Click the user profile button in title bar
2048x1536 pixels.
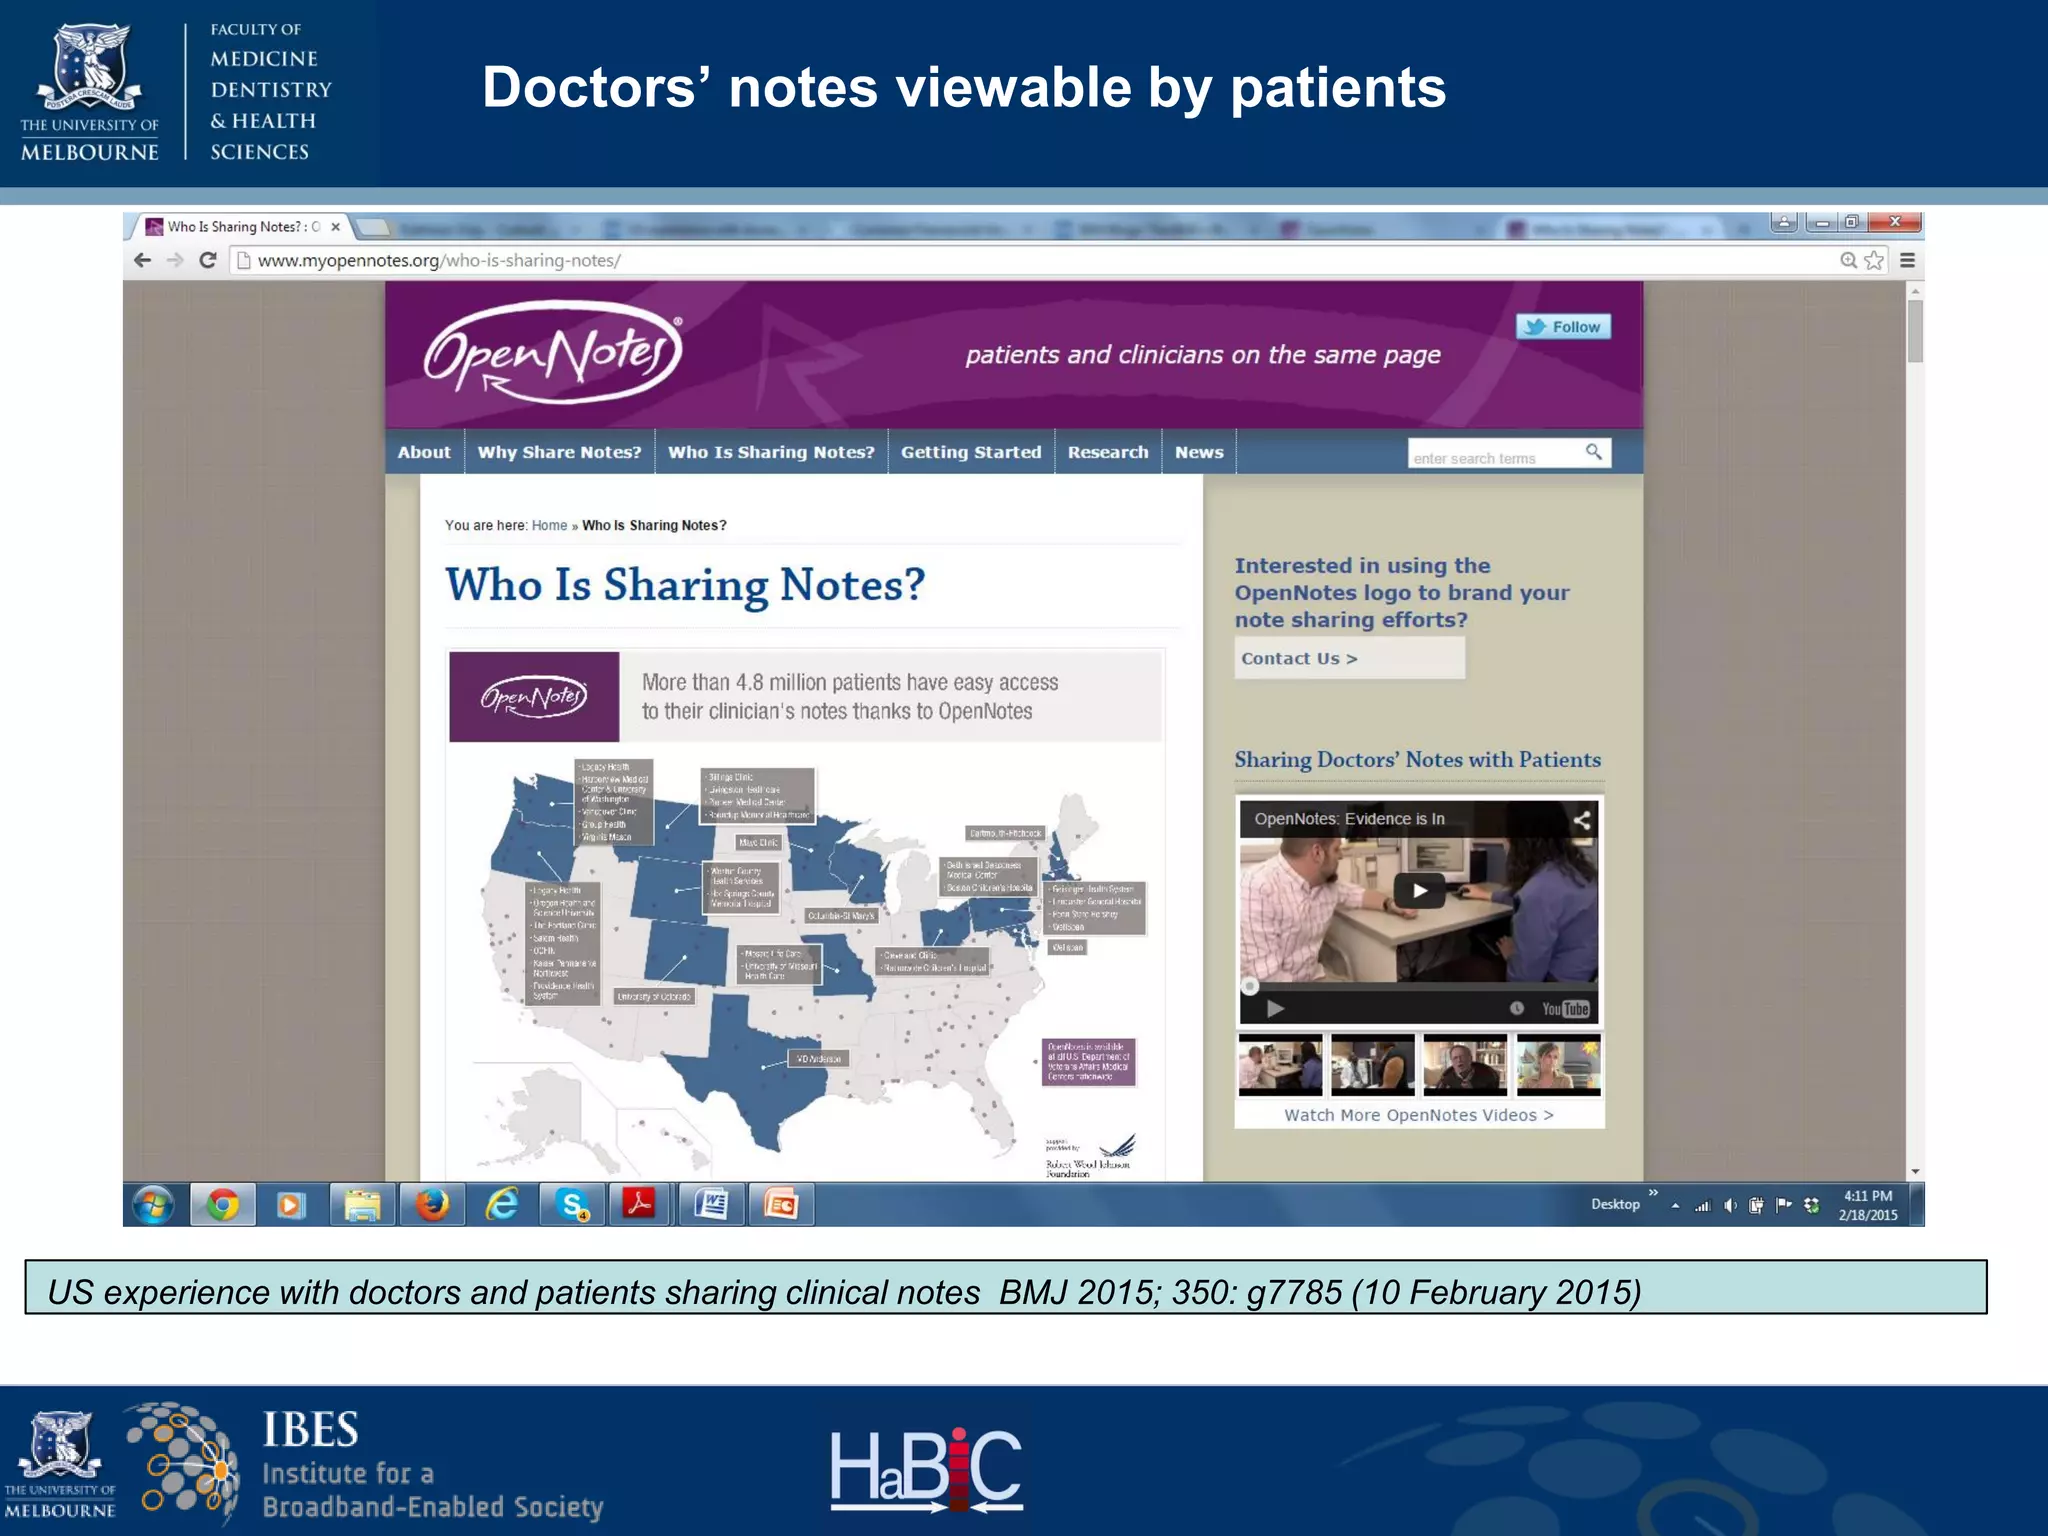[1784, 222]
